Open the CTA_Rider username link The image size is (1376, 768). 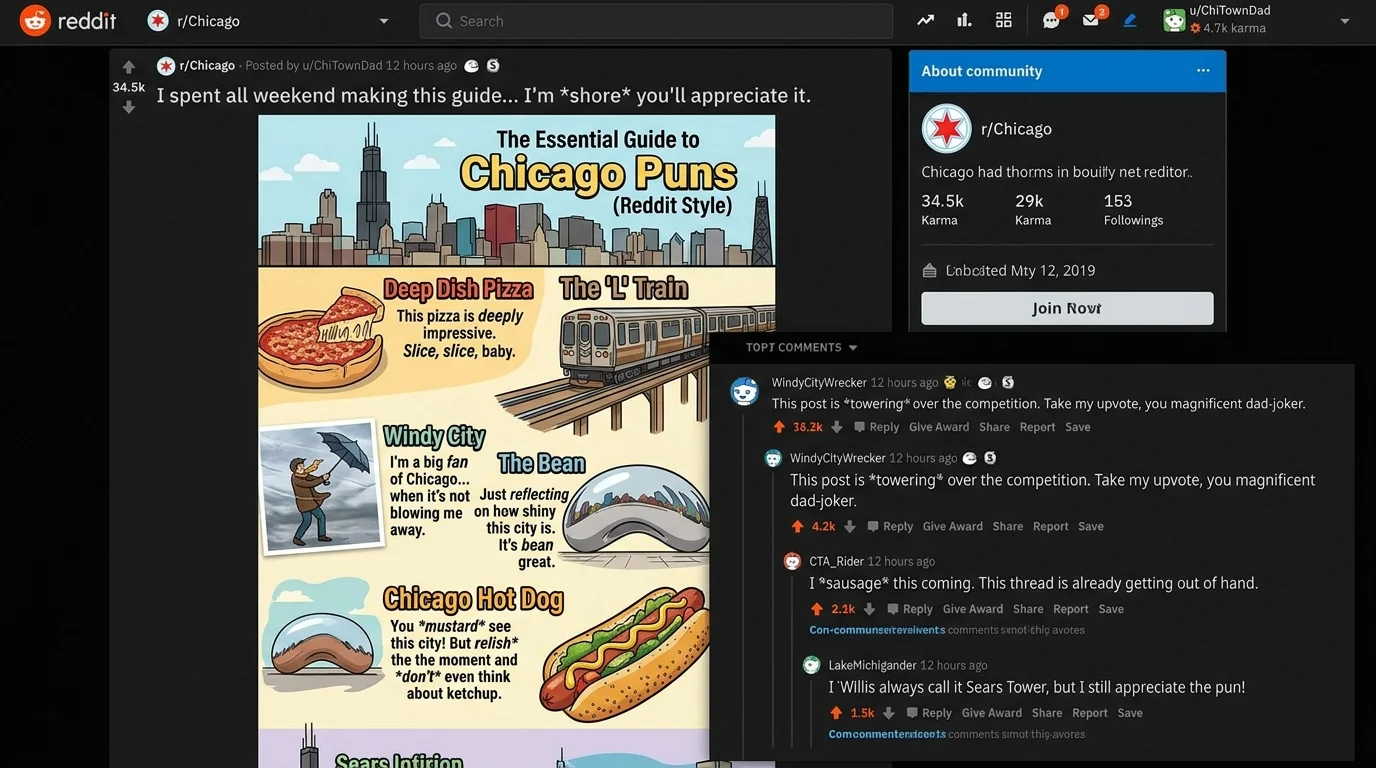coord(836,561)
